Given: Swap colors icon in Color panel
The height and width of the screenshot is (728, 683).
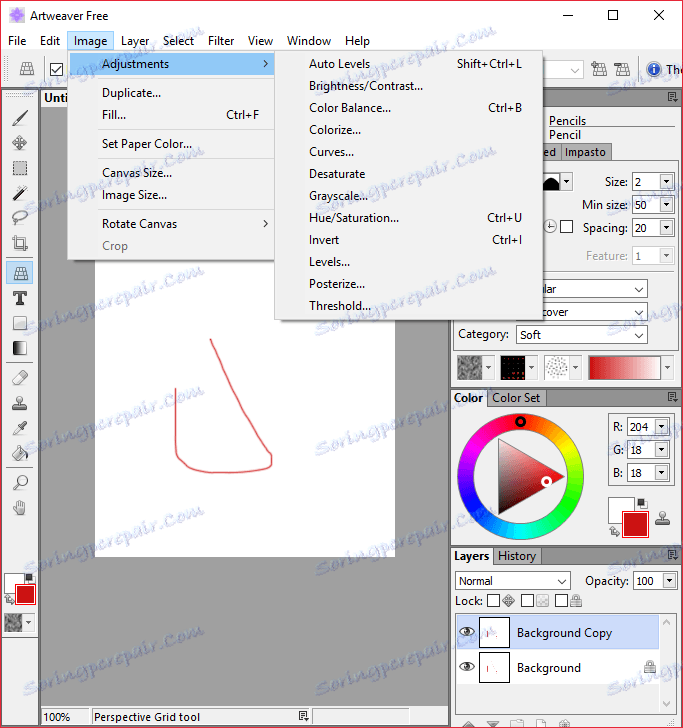Looking at the screenshot, I should pos(614,531).
